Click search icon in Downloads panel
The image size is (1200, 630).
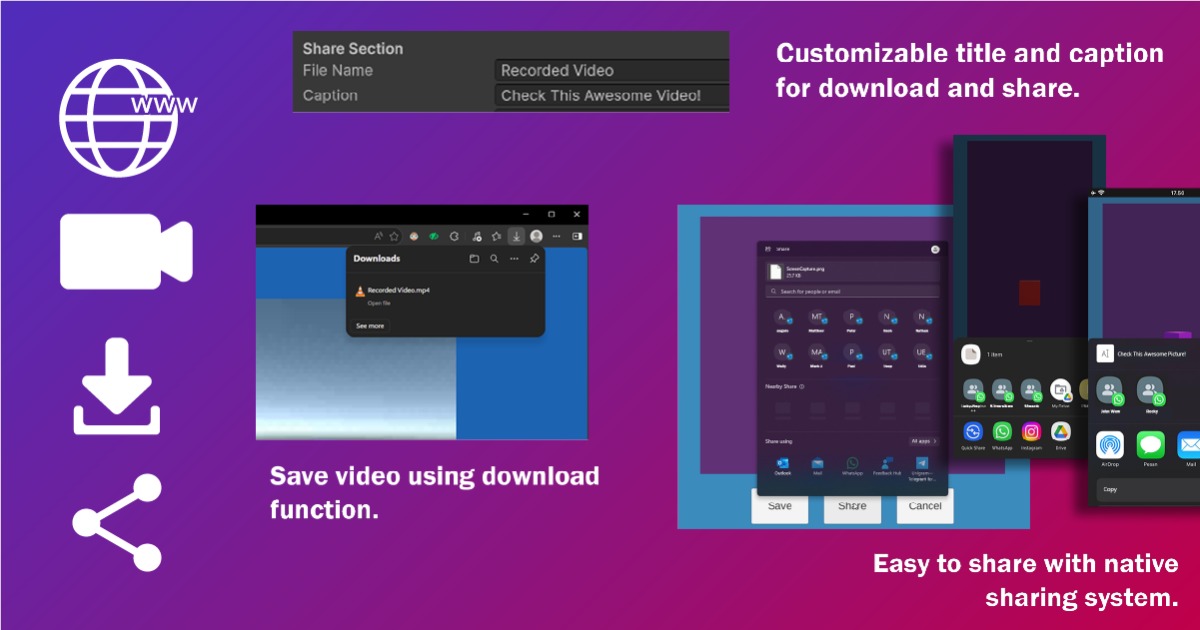494,258
